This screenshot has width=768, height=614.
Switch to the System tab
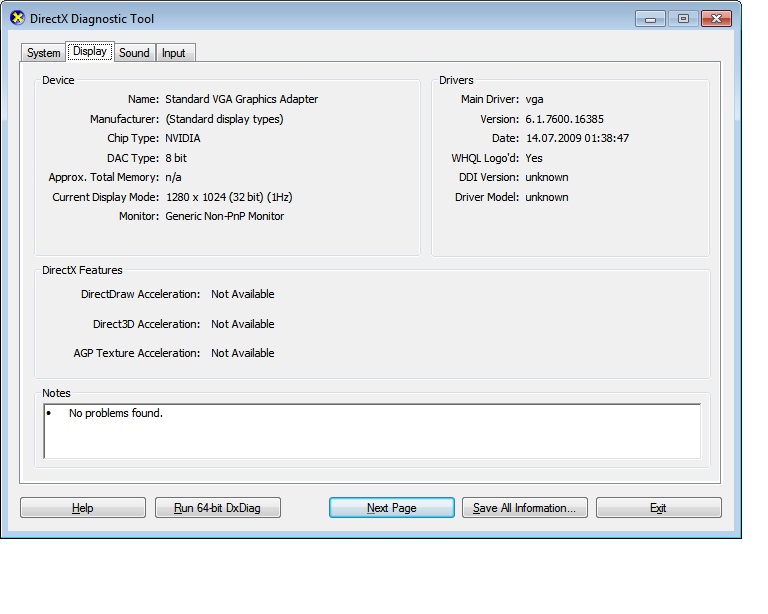pyautogui.click(x=43, y=52)
